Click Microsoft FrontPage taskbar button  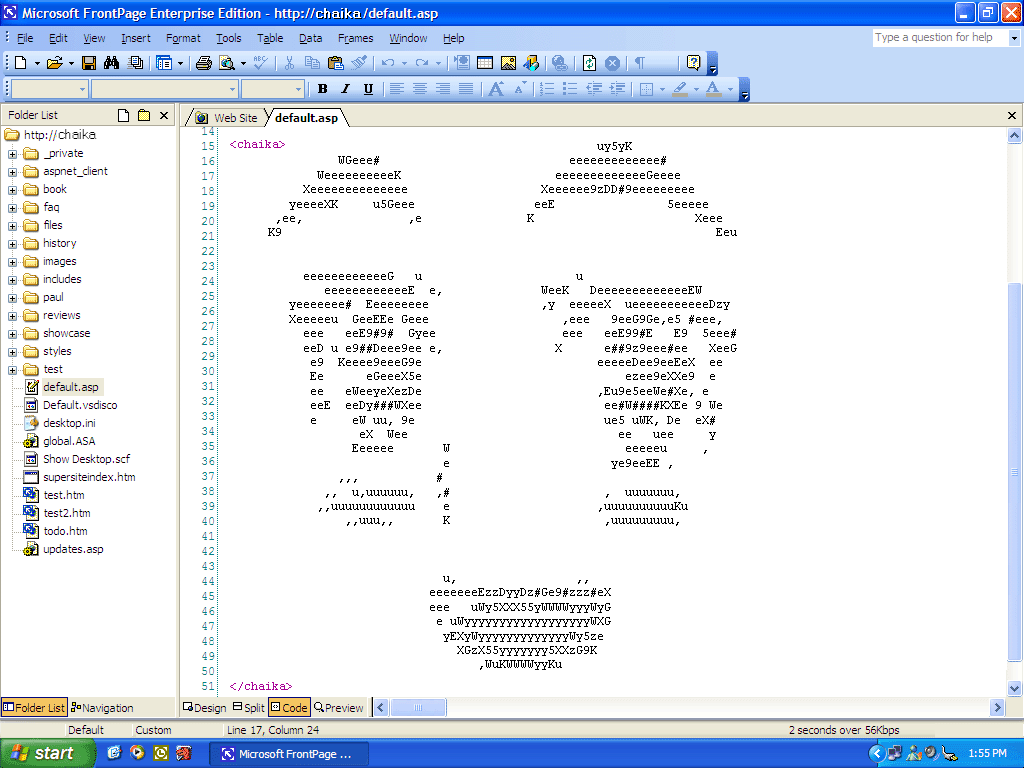point(289,754)
